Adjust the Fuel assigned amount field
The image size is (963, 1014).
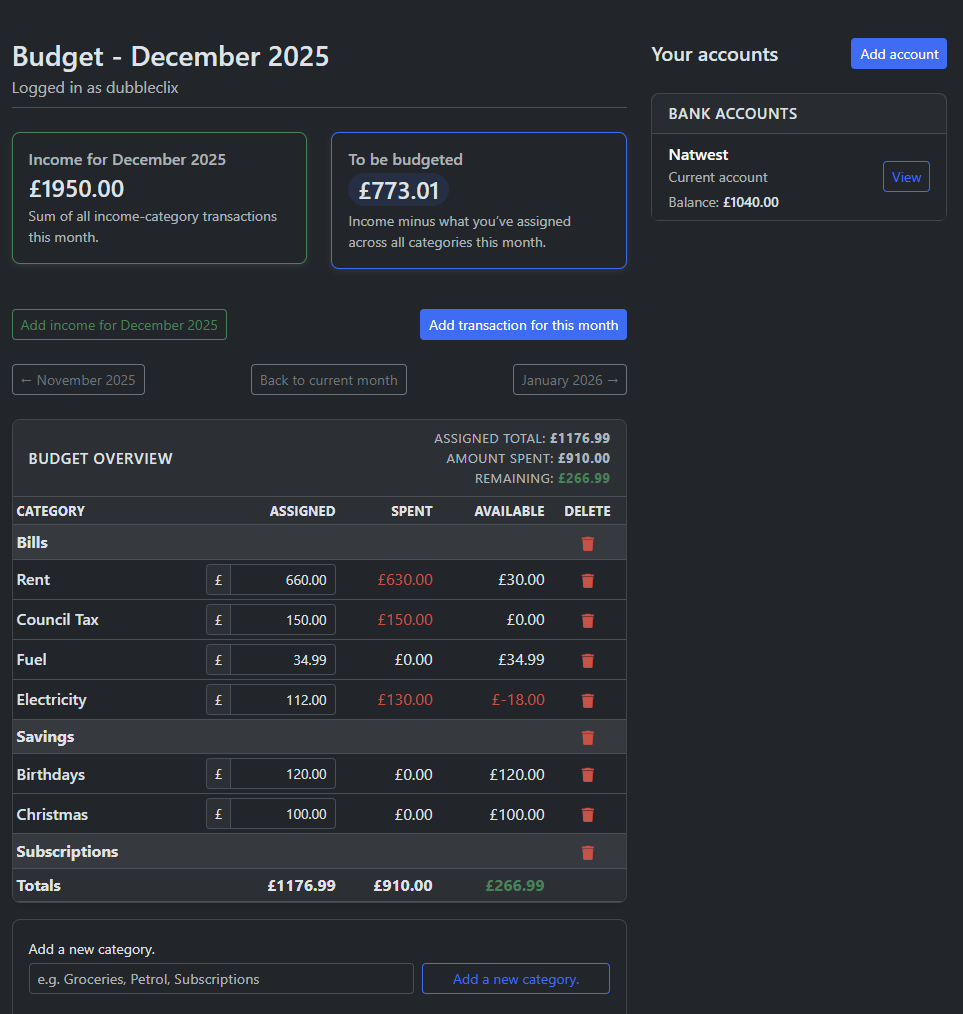pos(283,659)
